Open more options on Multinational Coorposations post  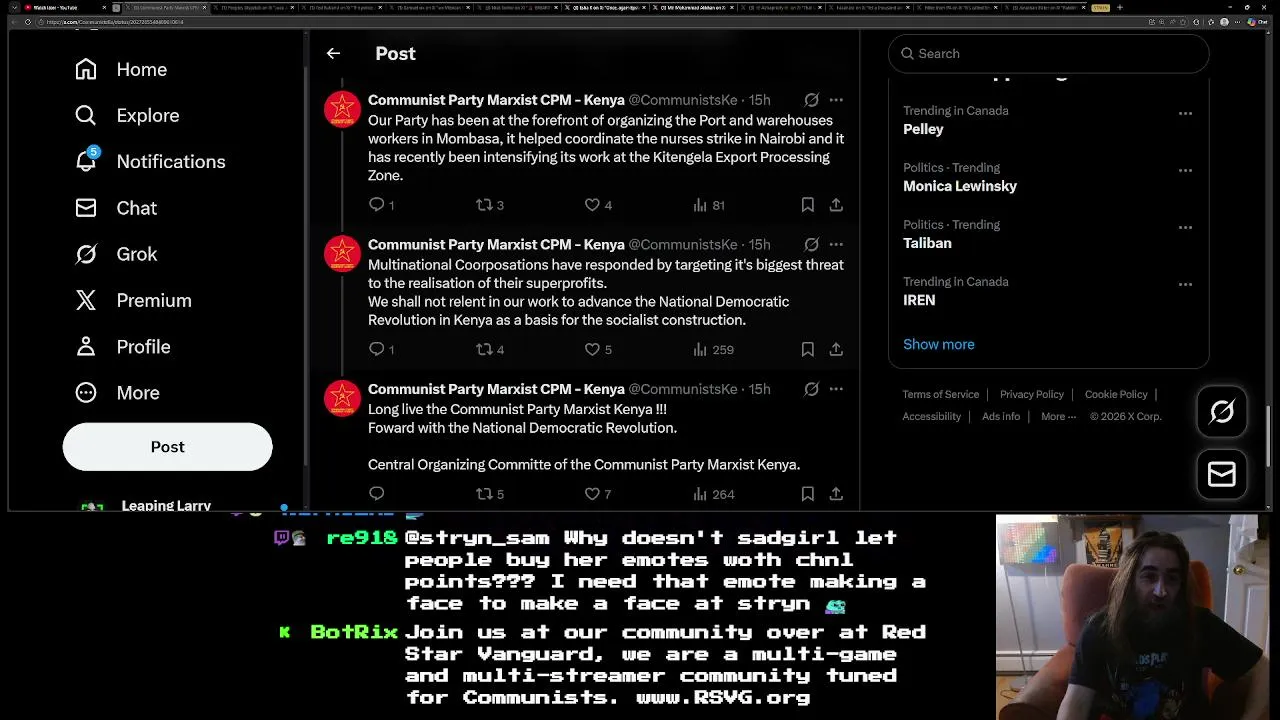[836, 244]
